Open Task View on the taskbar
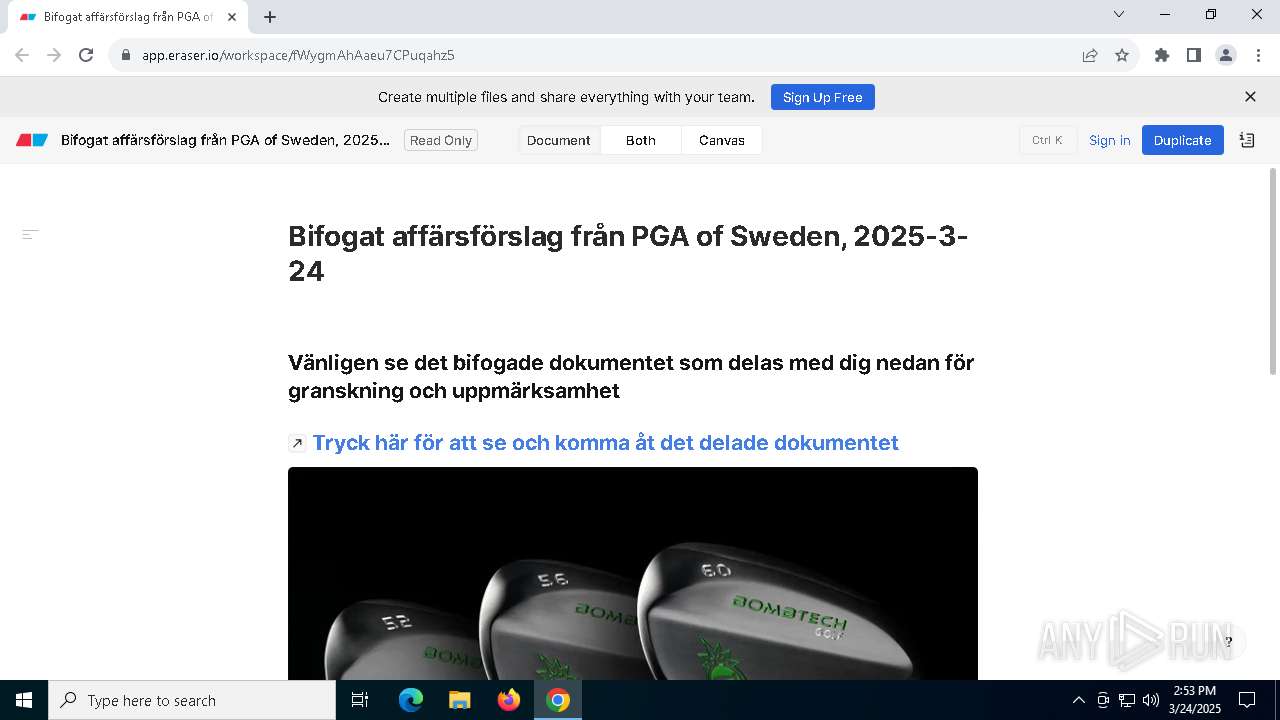Viewport: 1280px width, 720px height. [x=360, y=700]
